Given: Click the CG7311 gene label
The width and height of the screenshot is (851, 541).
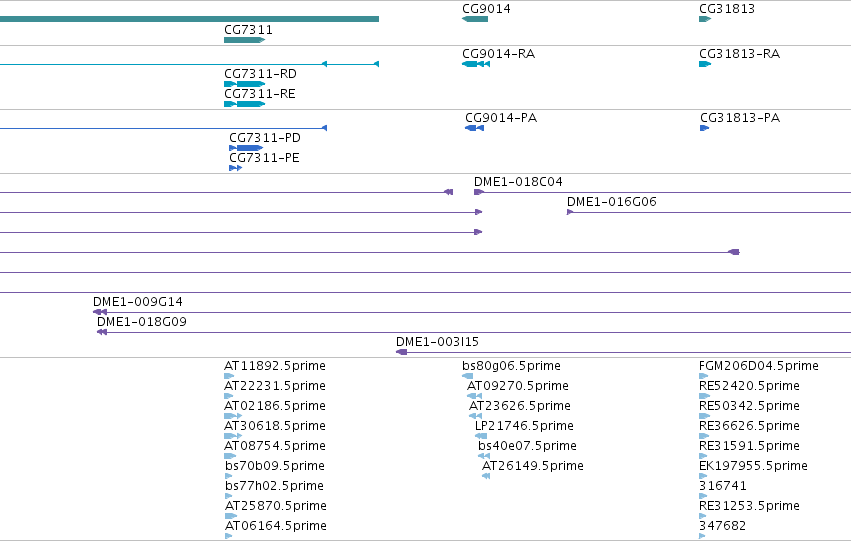Looking at the screenshot, I should [248, 30].
